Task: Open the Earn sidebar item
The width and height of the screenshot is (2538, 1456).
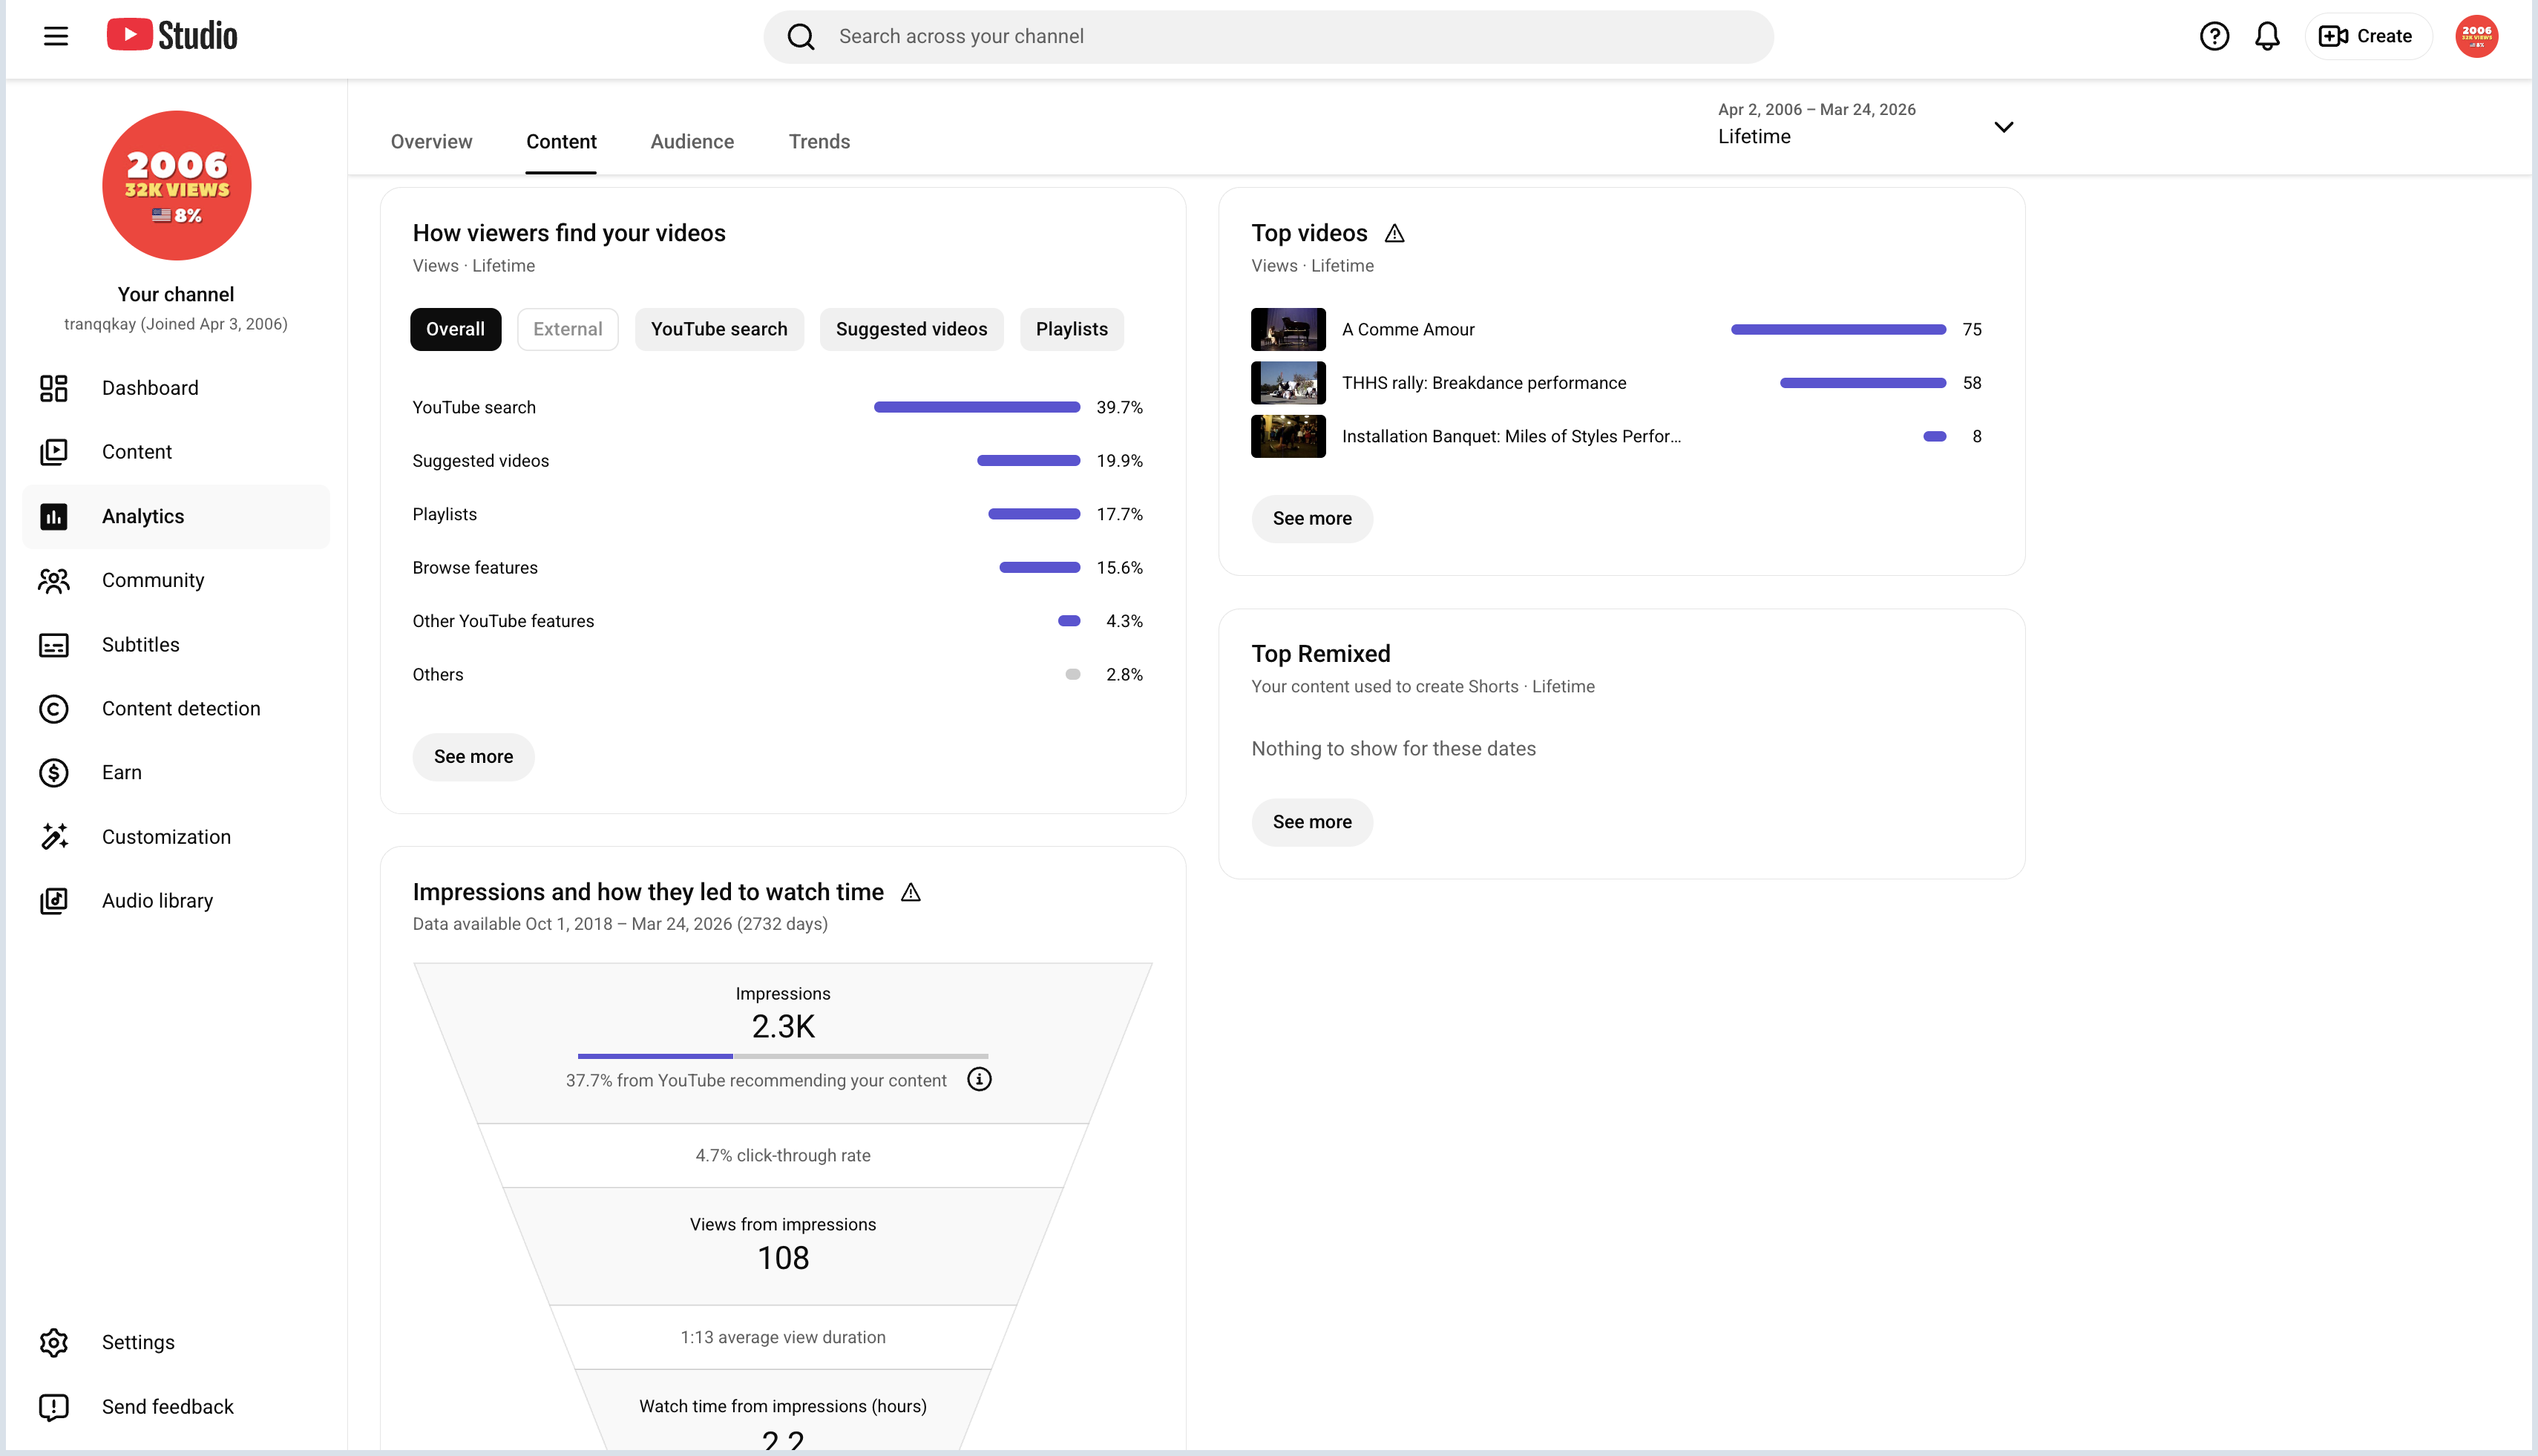Action: pyautogui.click(x=176, y=773)
